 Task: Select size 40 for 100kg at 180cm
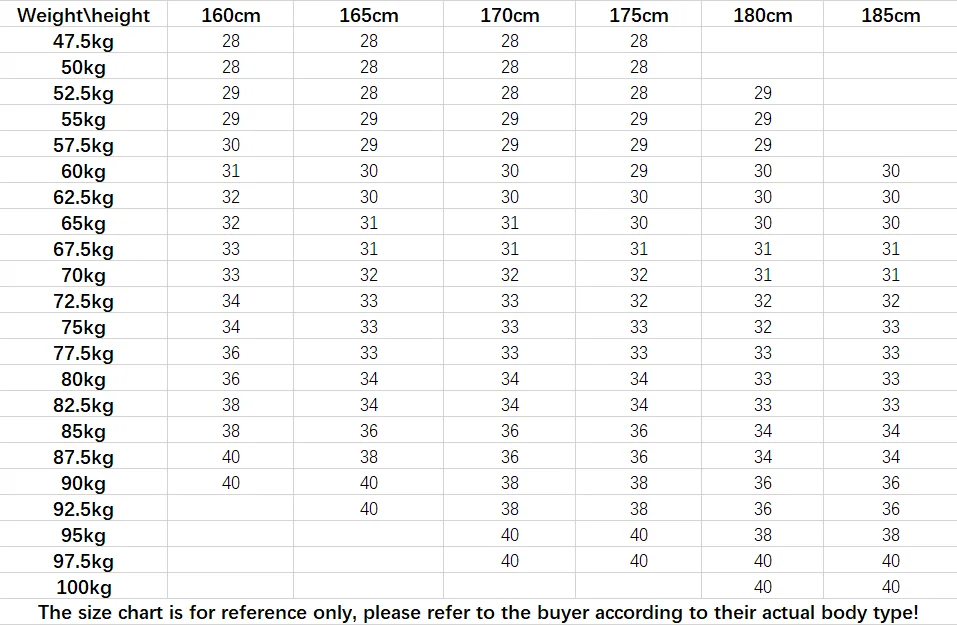pyautogui.click(x=763, y=587)
